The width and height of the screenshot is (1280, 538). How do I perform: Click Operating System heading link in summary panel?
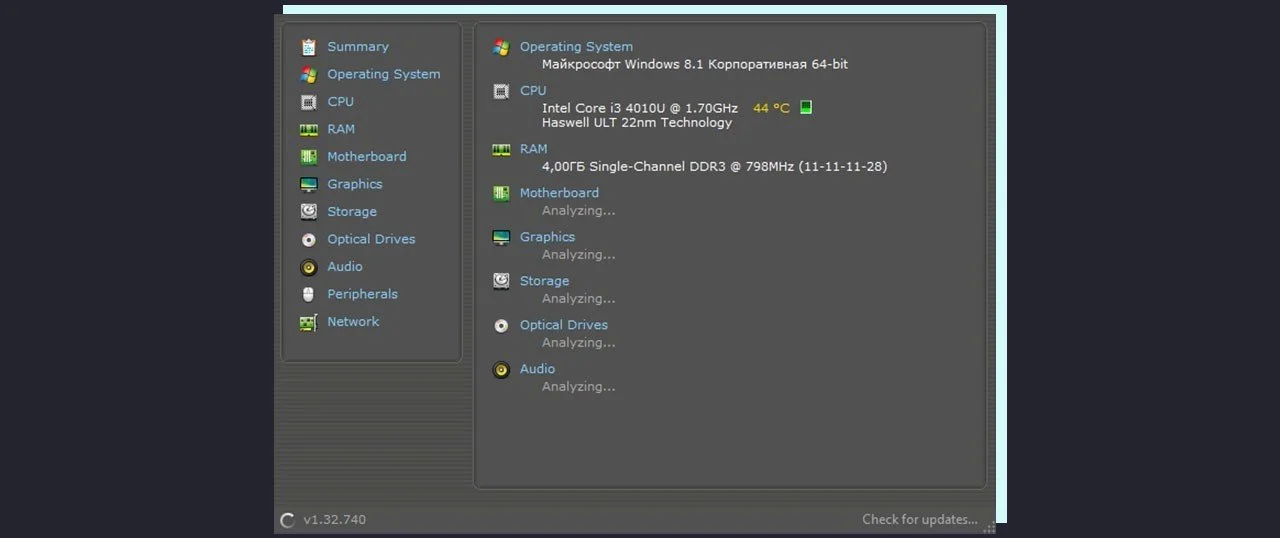point(576,47)
